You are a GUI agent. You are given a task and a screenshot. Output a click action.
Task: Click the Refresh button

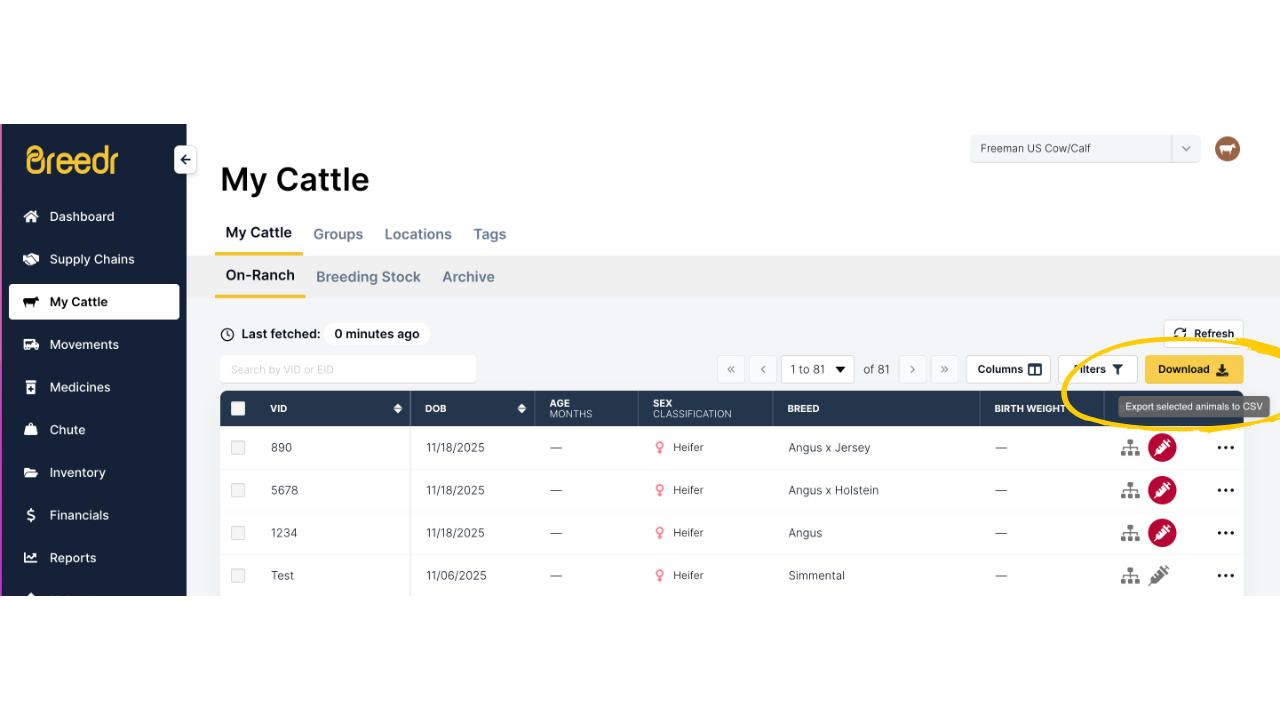(1203, 334)
